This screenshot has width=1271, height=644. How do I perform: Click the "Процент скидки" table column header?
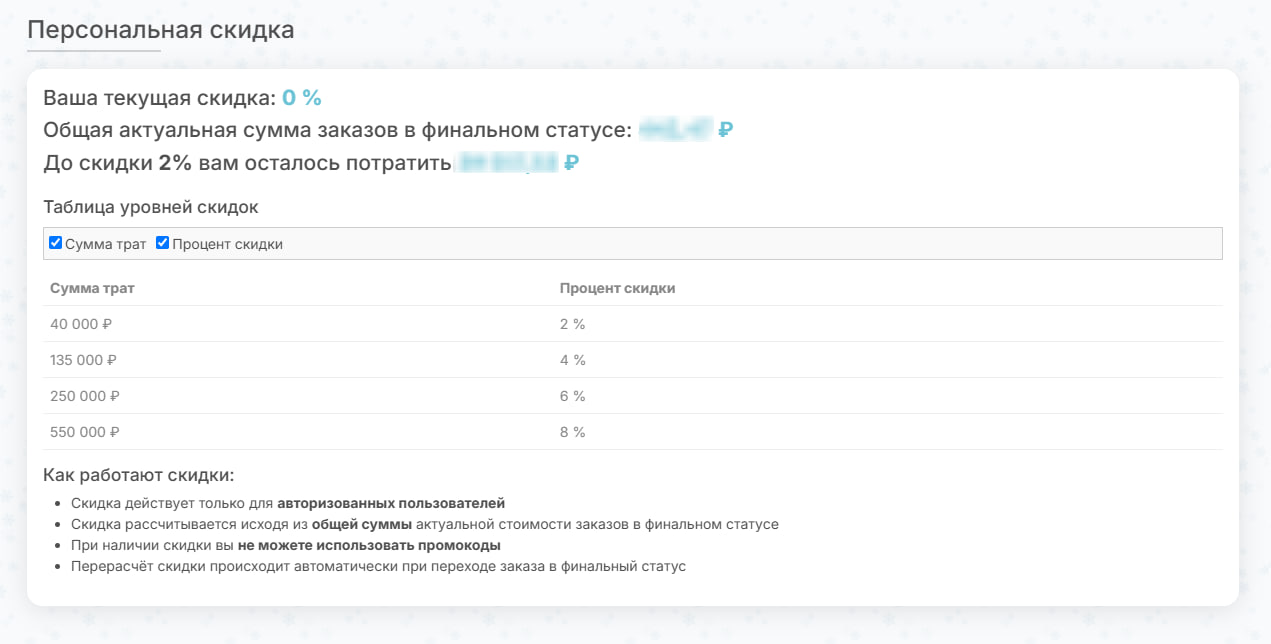coord(617,288)
